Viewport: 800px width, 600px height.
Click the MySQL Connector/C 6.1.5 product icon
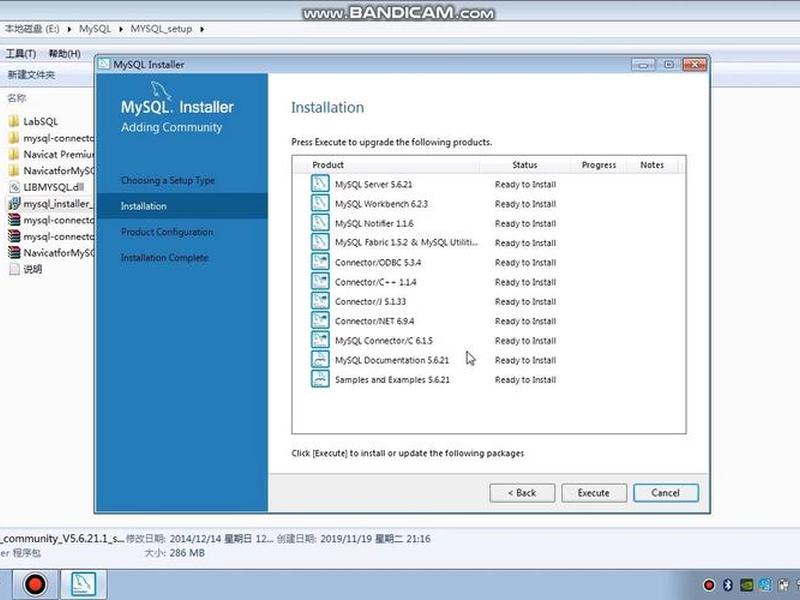(320, 340)
